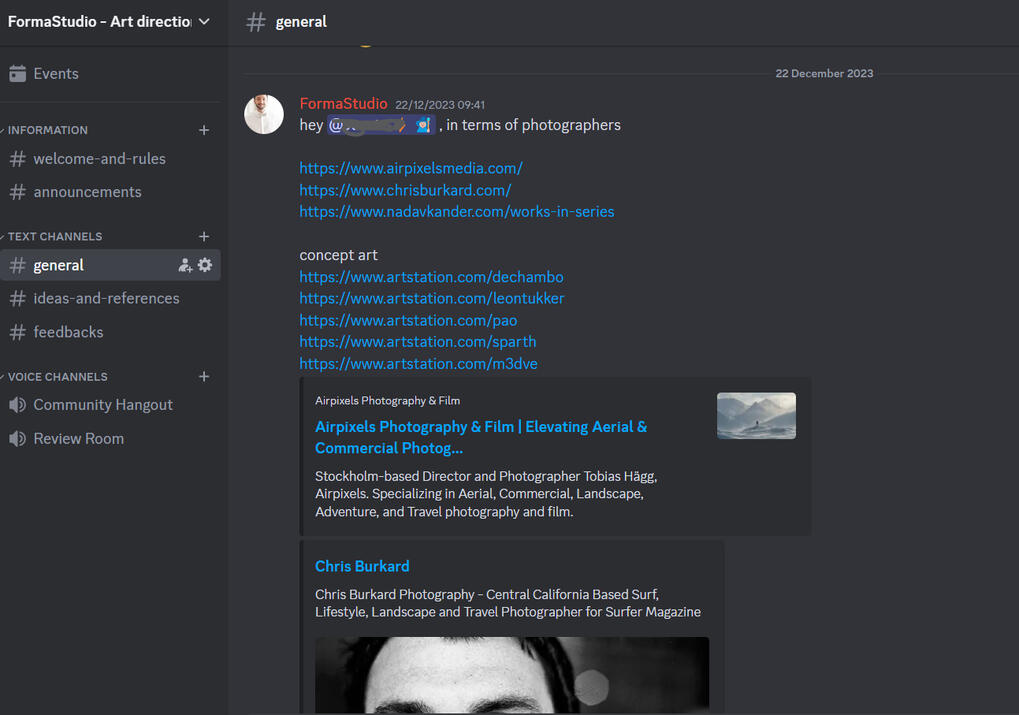Open the Events calendar icon
Image resolution: width=1019 pixels, height=715 pixels.
click(17, 74)
